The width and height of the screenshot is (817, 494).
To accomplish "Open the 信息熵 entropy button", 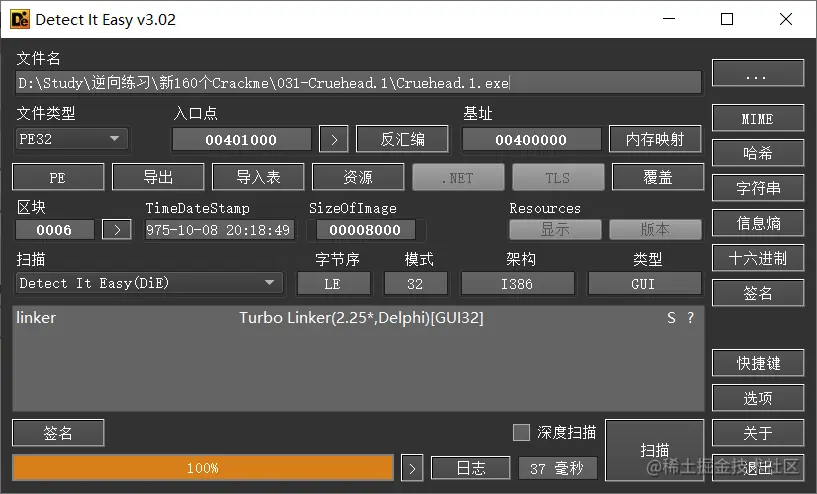I will [x=758, y=223].
